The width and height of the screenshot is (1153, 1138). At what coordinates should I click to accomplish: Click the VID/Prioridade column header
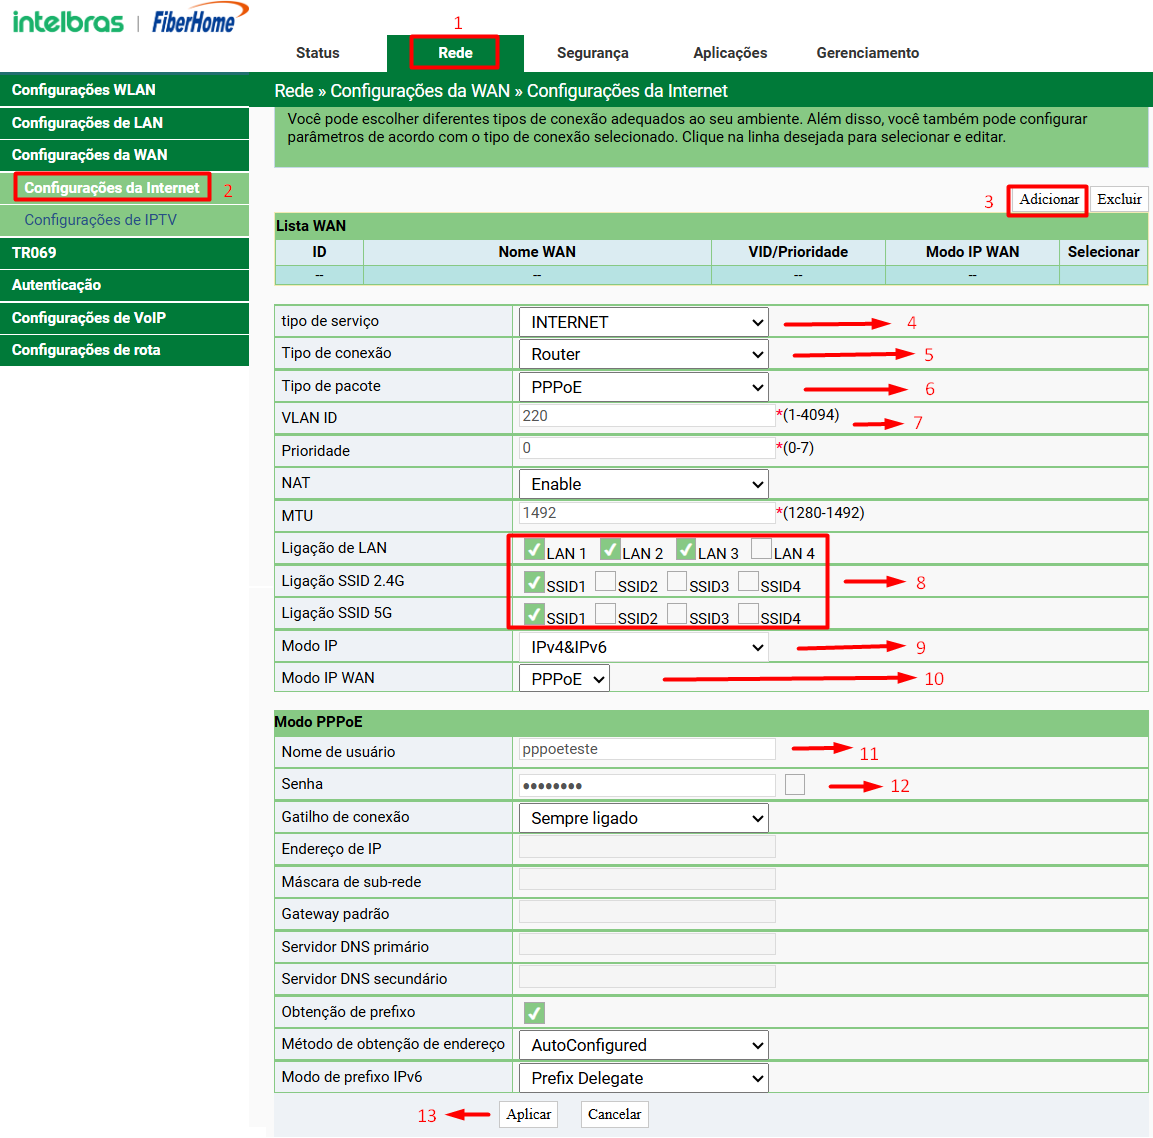click(x=798, y=252)
